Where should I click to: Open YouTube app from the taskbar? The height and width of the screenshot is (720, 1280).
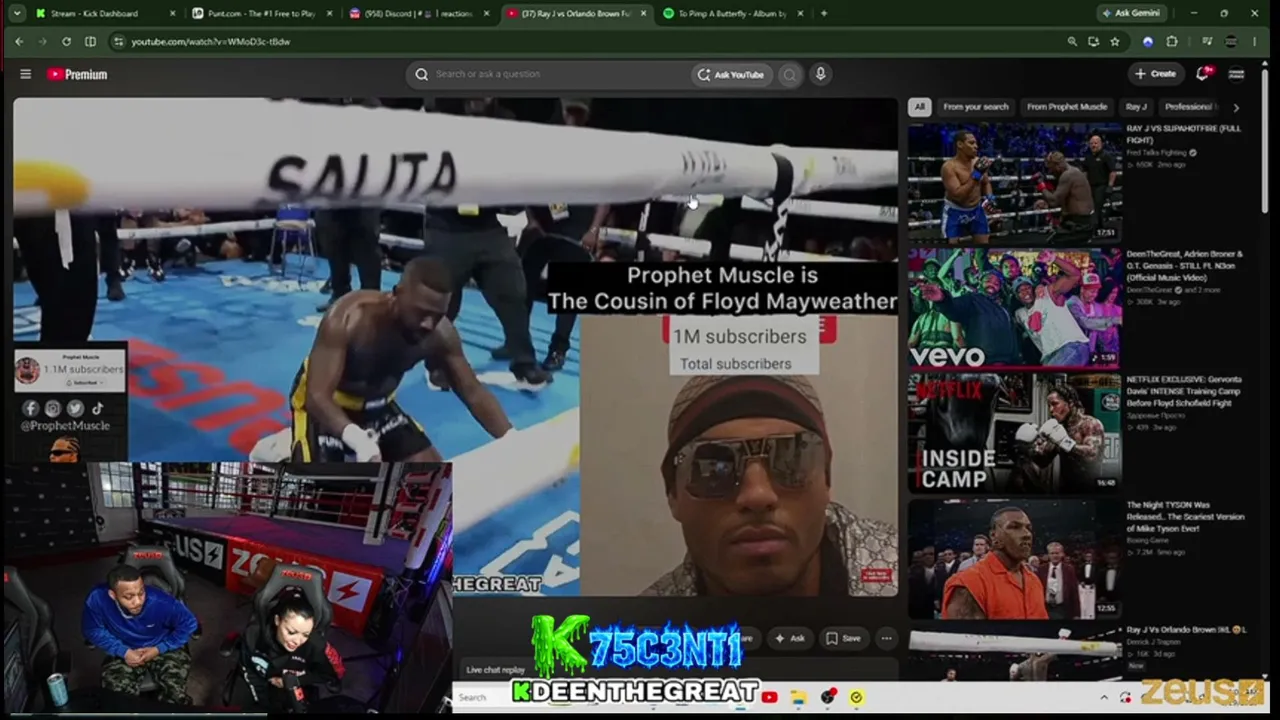(769, 697)
